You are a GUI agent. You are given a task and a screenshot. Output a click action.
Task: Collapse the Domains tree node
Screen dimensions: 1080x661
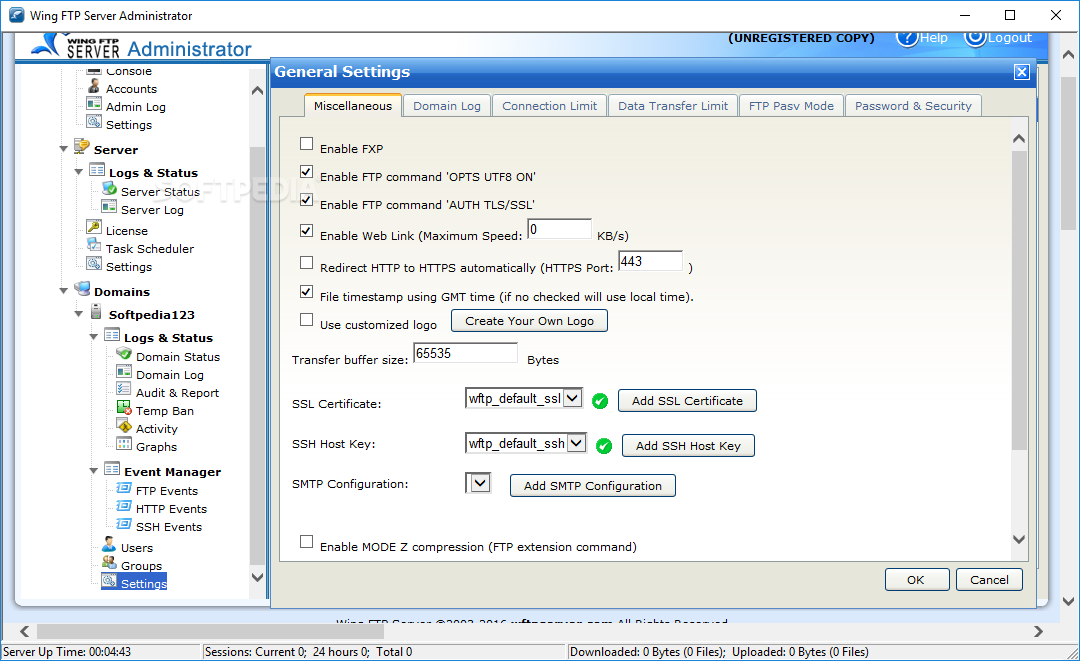[x=63, y=291]
